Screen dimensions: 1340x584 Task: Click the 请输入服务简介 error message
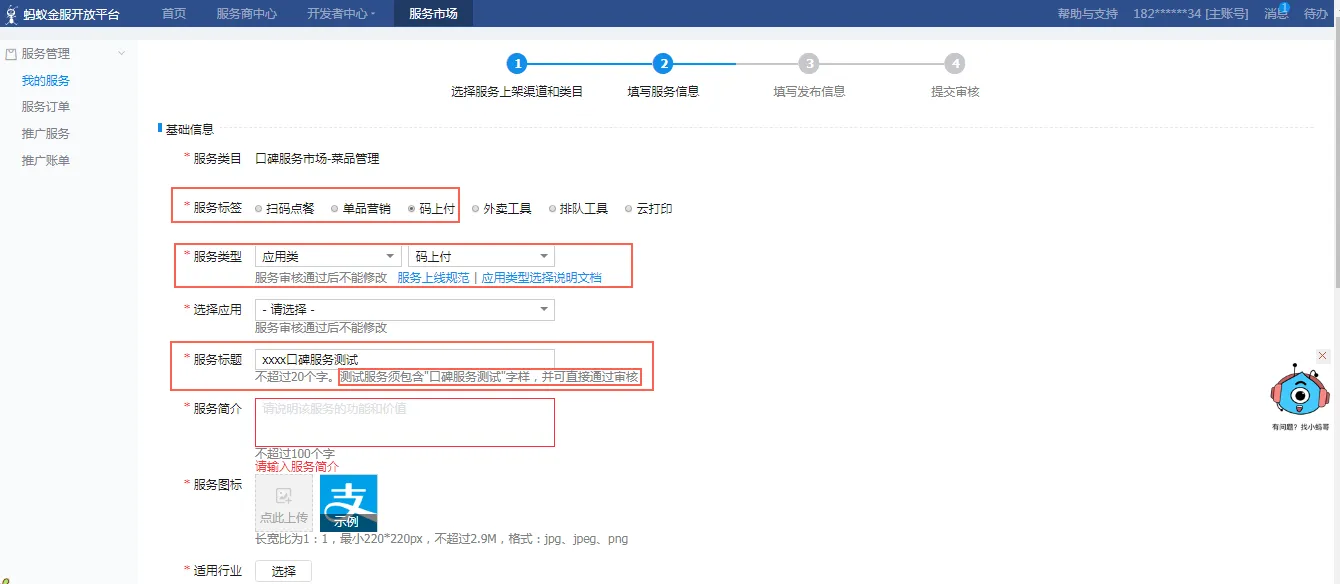click(x=297, y=467)
